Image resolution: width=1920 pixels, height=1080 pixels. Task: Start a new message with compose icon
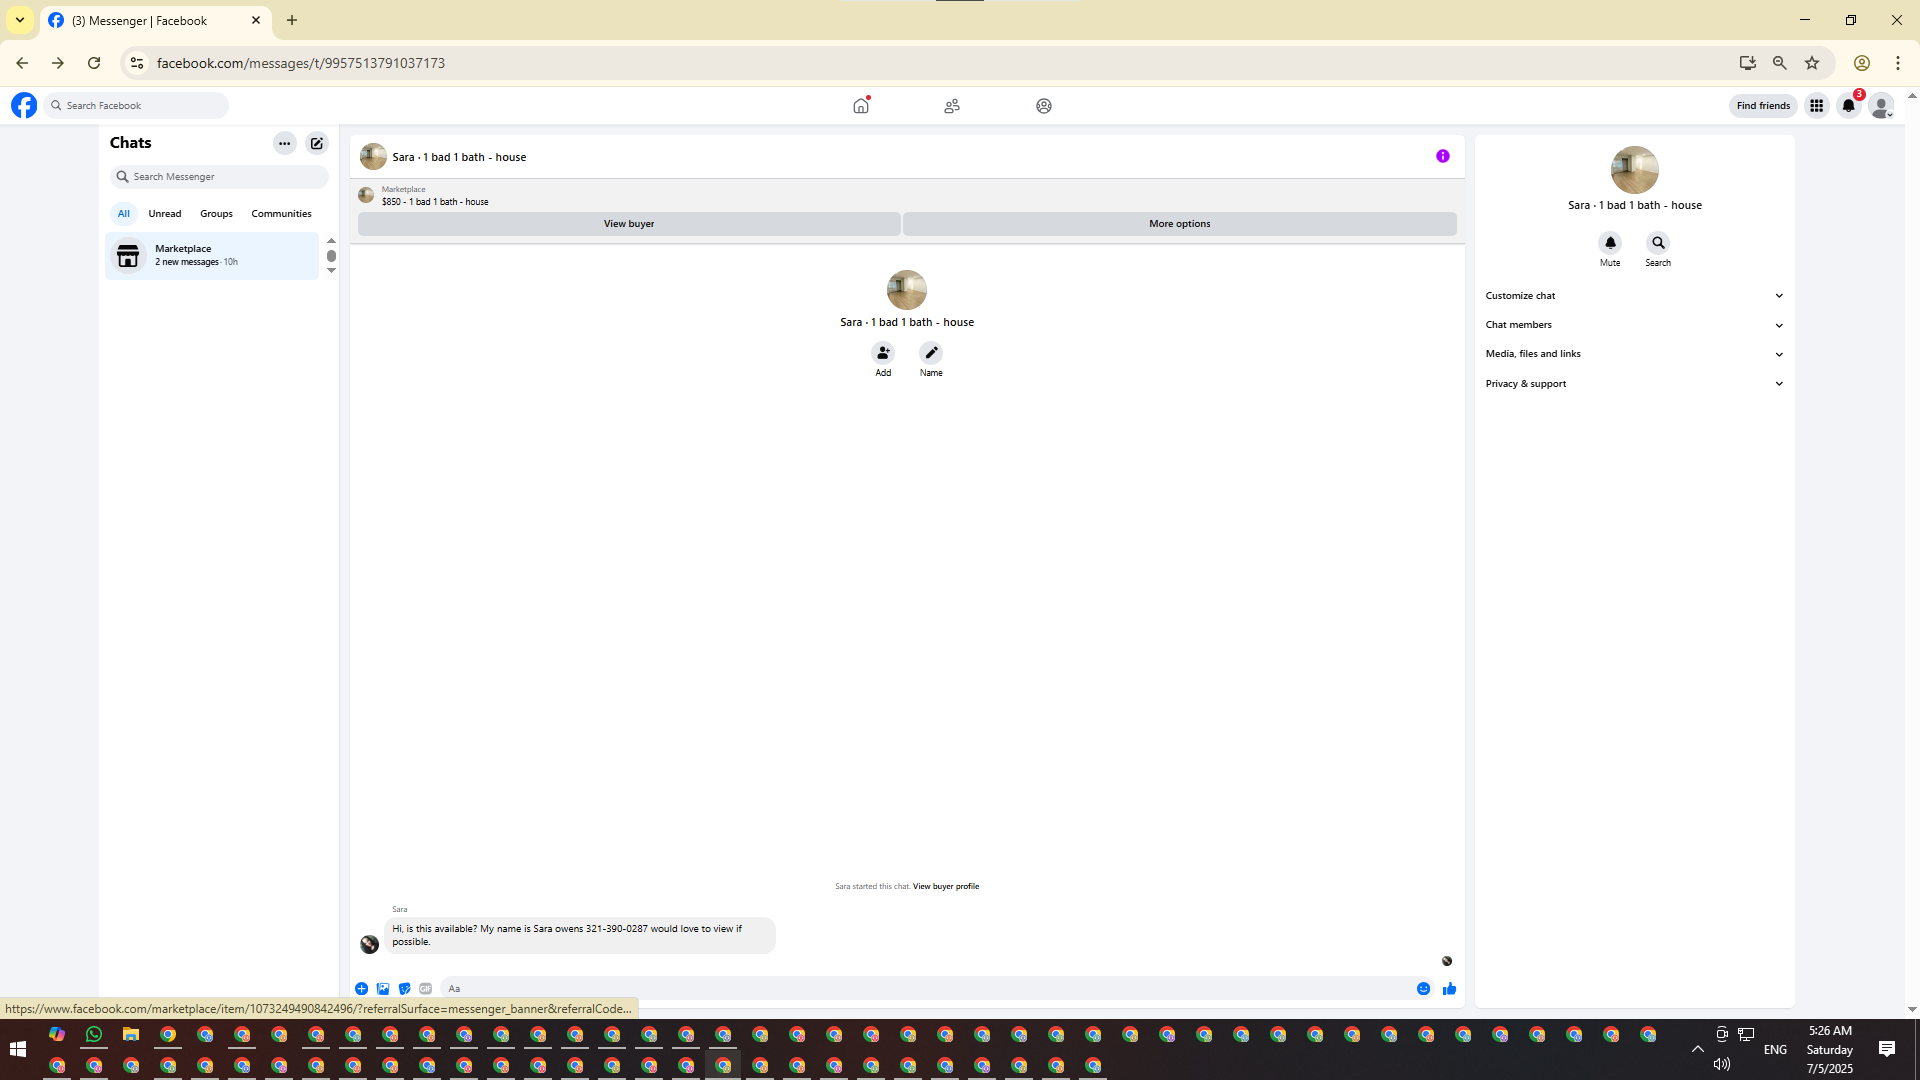click(x=317, y=143)
